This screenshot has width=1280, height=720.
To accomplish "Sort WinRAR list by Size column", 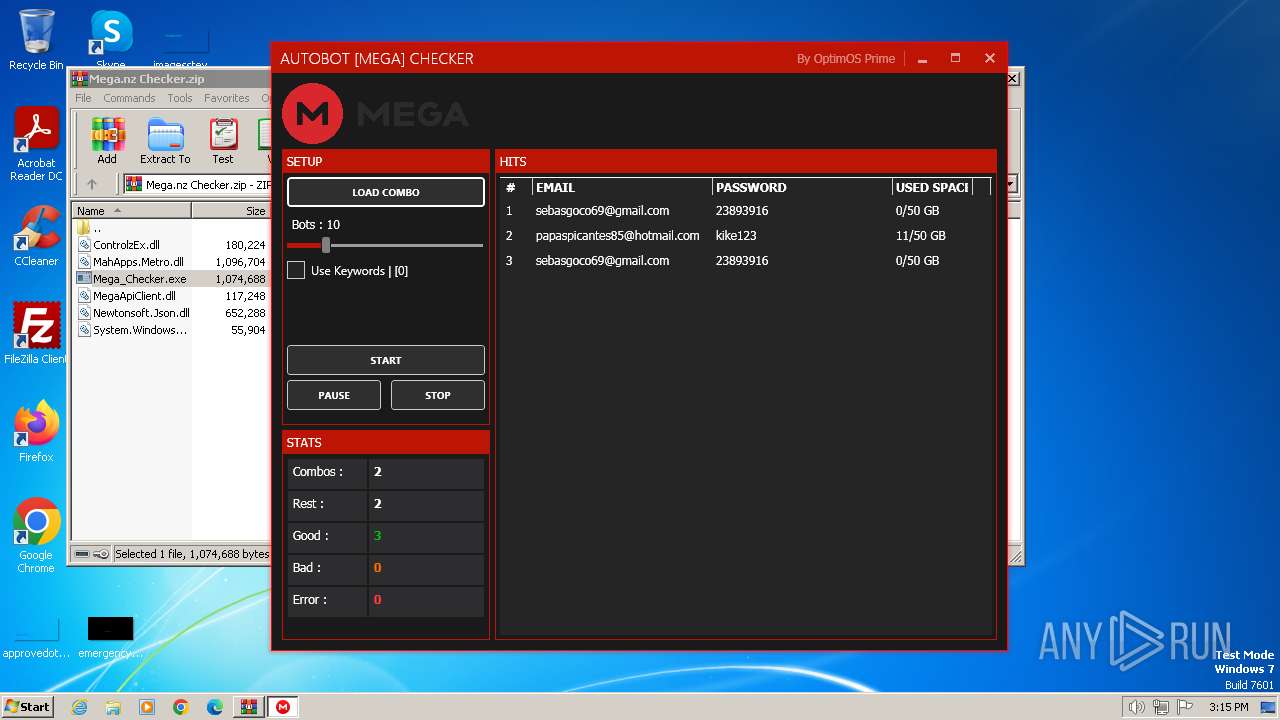I will click(x=230, y=211).
